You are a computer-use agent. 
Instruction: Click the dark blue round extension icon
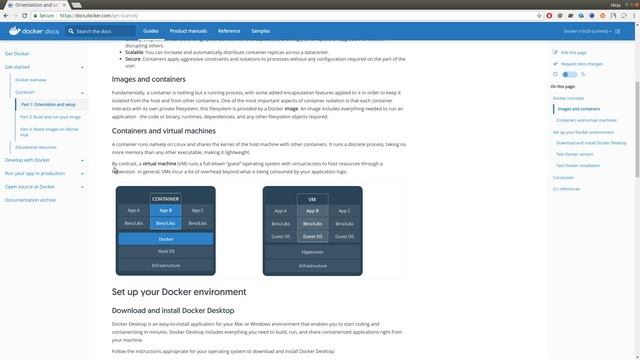tap(592, 16)
